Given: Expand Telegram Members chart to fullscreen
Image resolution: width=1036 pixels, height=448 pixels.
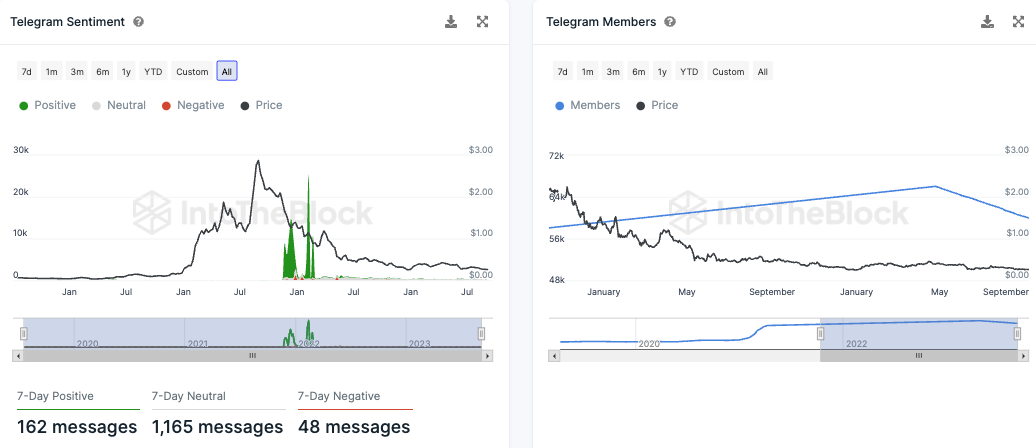Looking at the screenshot, I should pos(1018,22).
